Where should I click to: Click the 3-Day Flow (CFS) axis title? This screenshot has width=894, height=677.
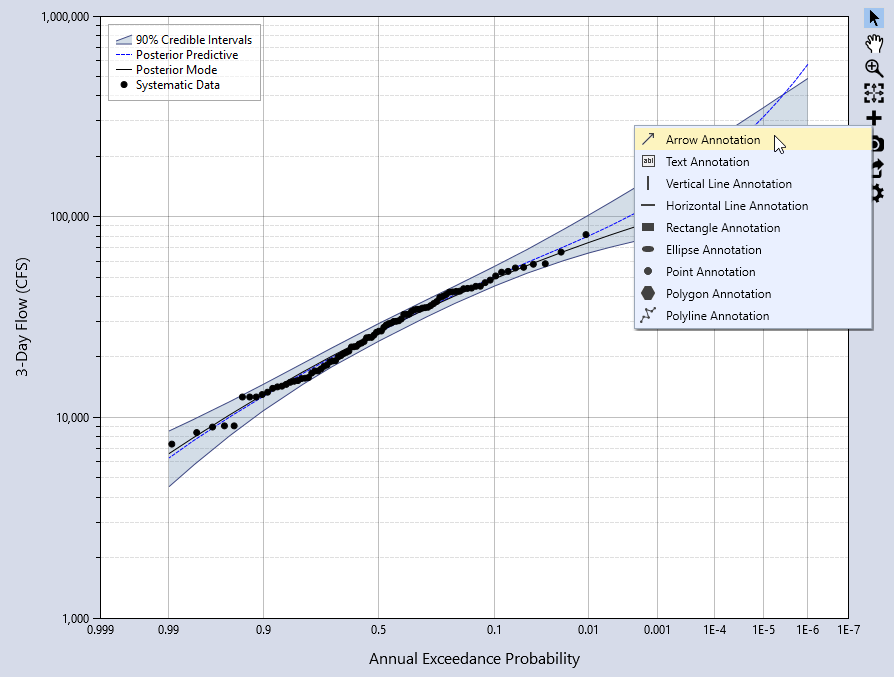22,318
